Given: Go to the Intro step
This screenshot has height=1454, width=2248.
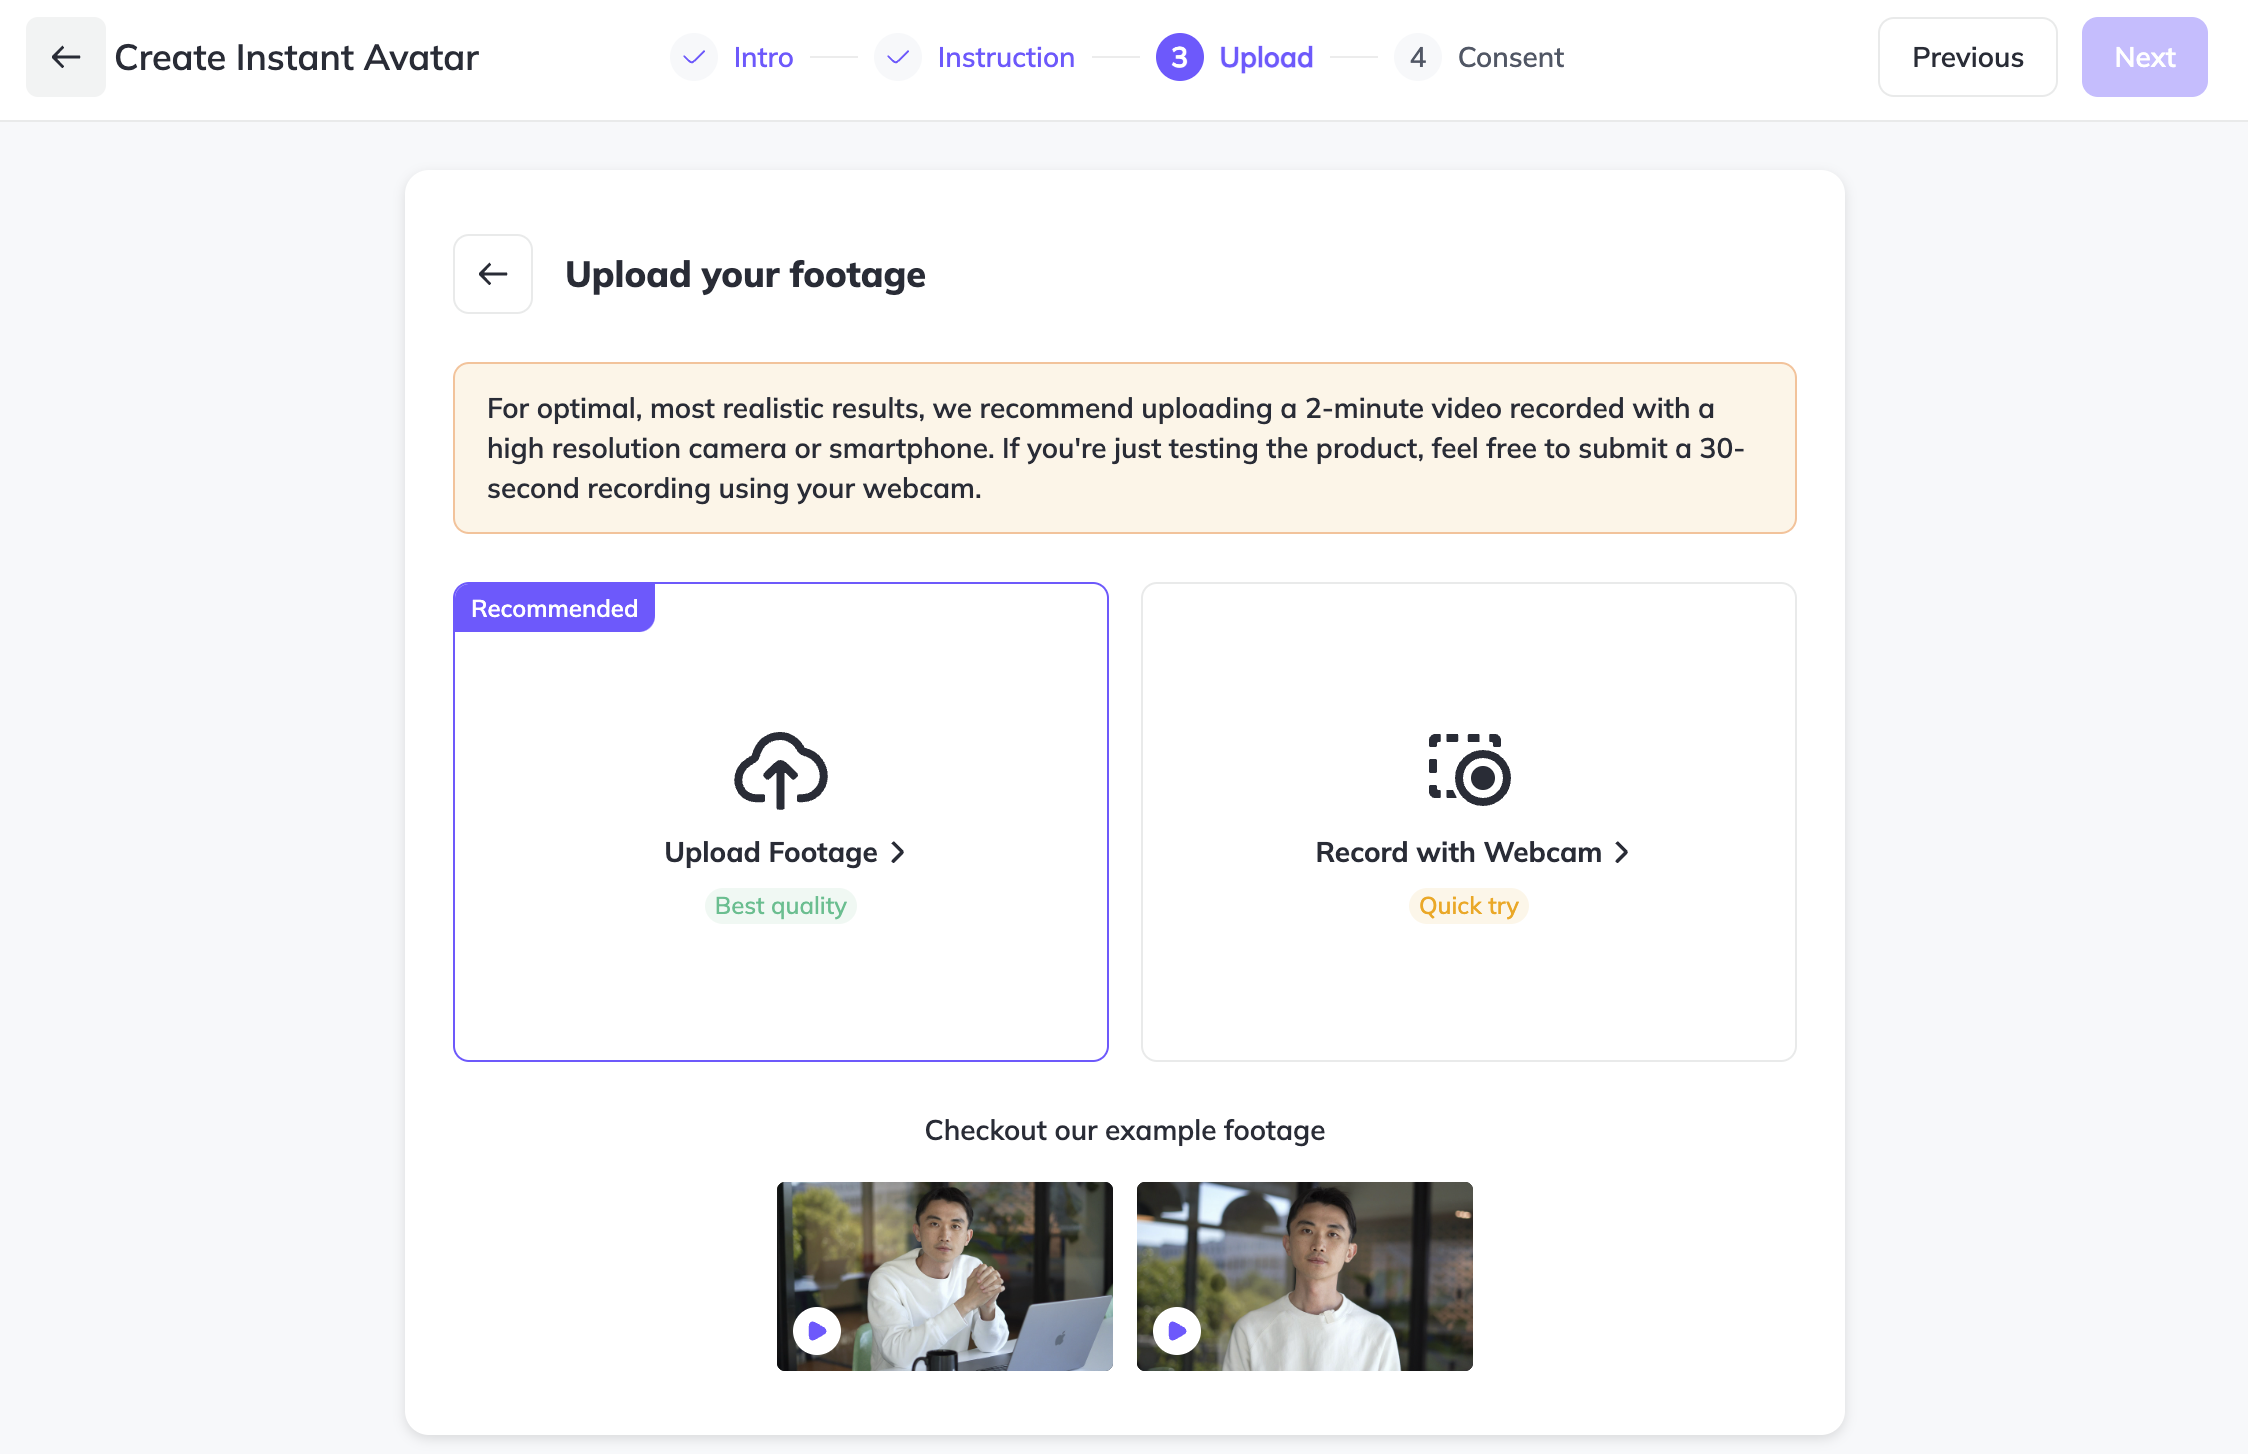Looking at the screenshot, I should coord(763,57).
